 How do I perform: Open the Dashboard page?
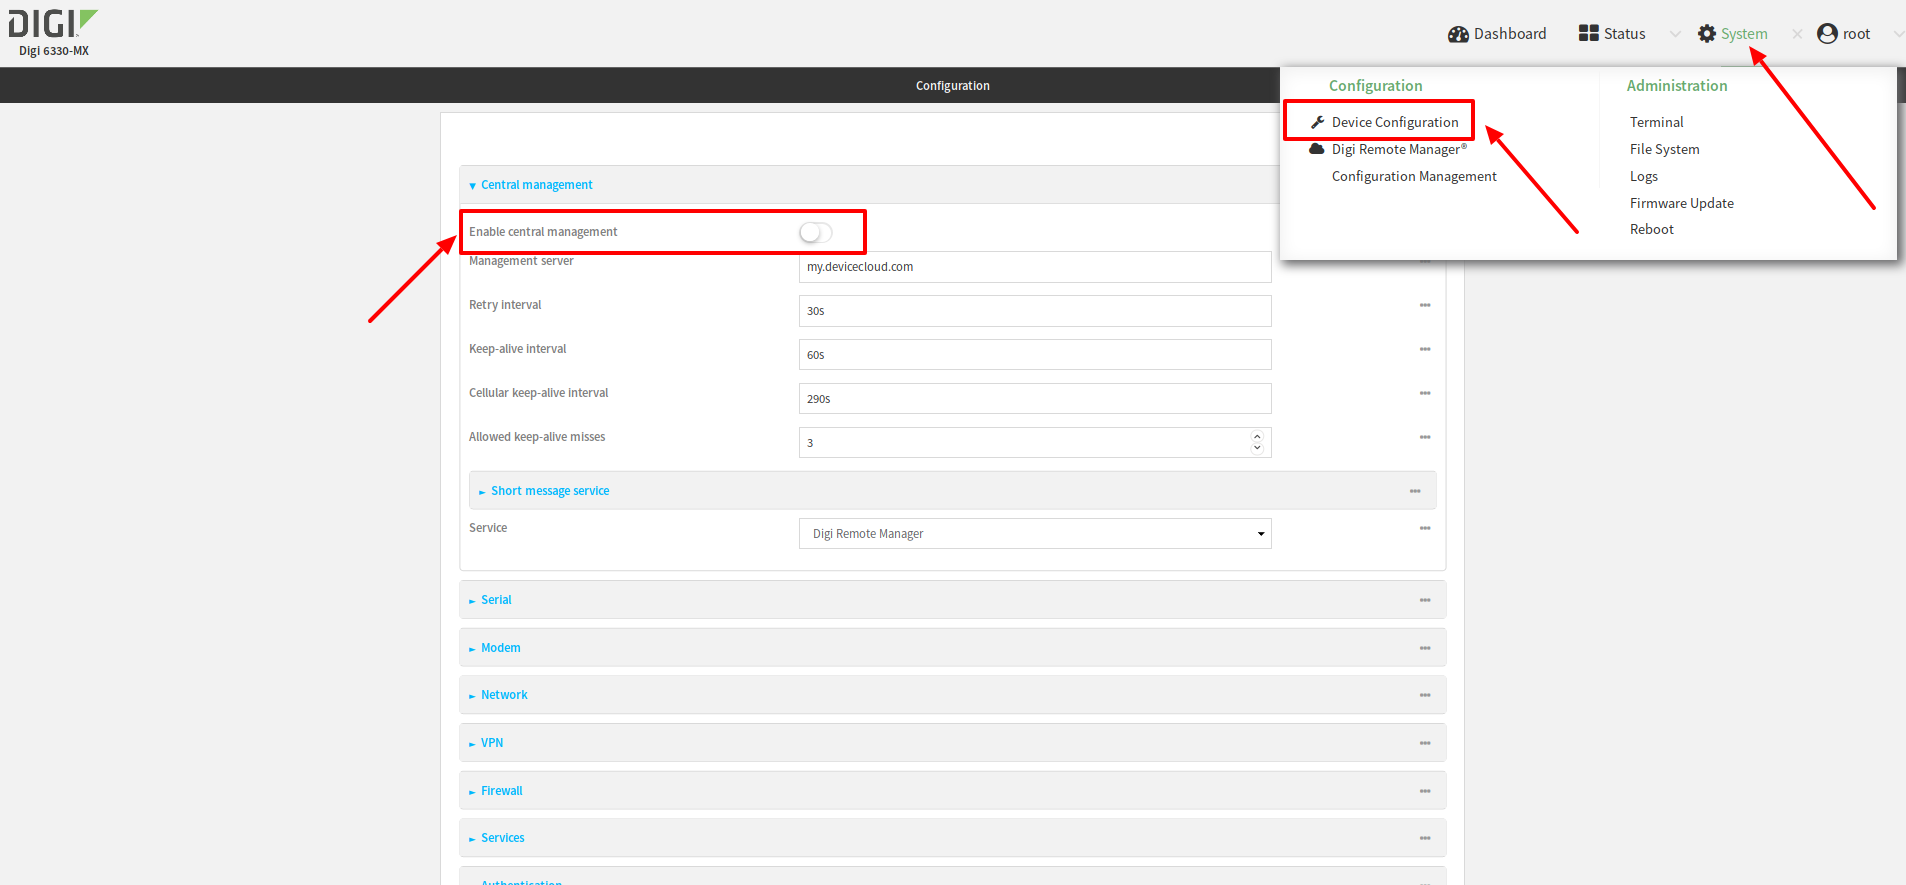(x=1497, y=34)
